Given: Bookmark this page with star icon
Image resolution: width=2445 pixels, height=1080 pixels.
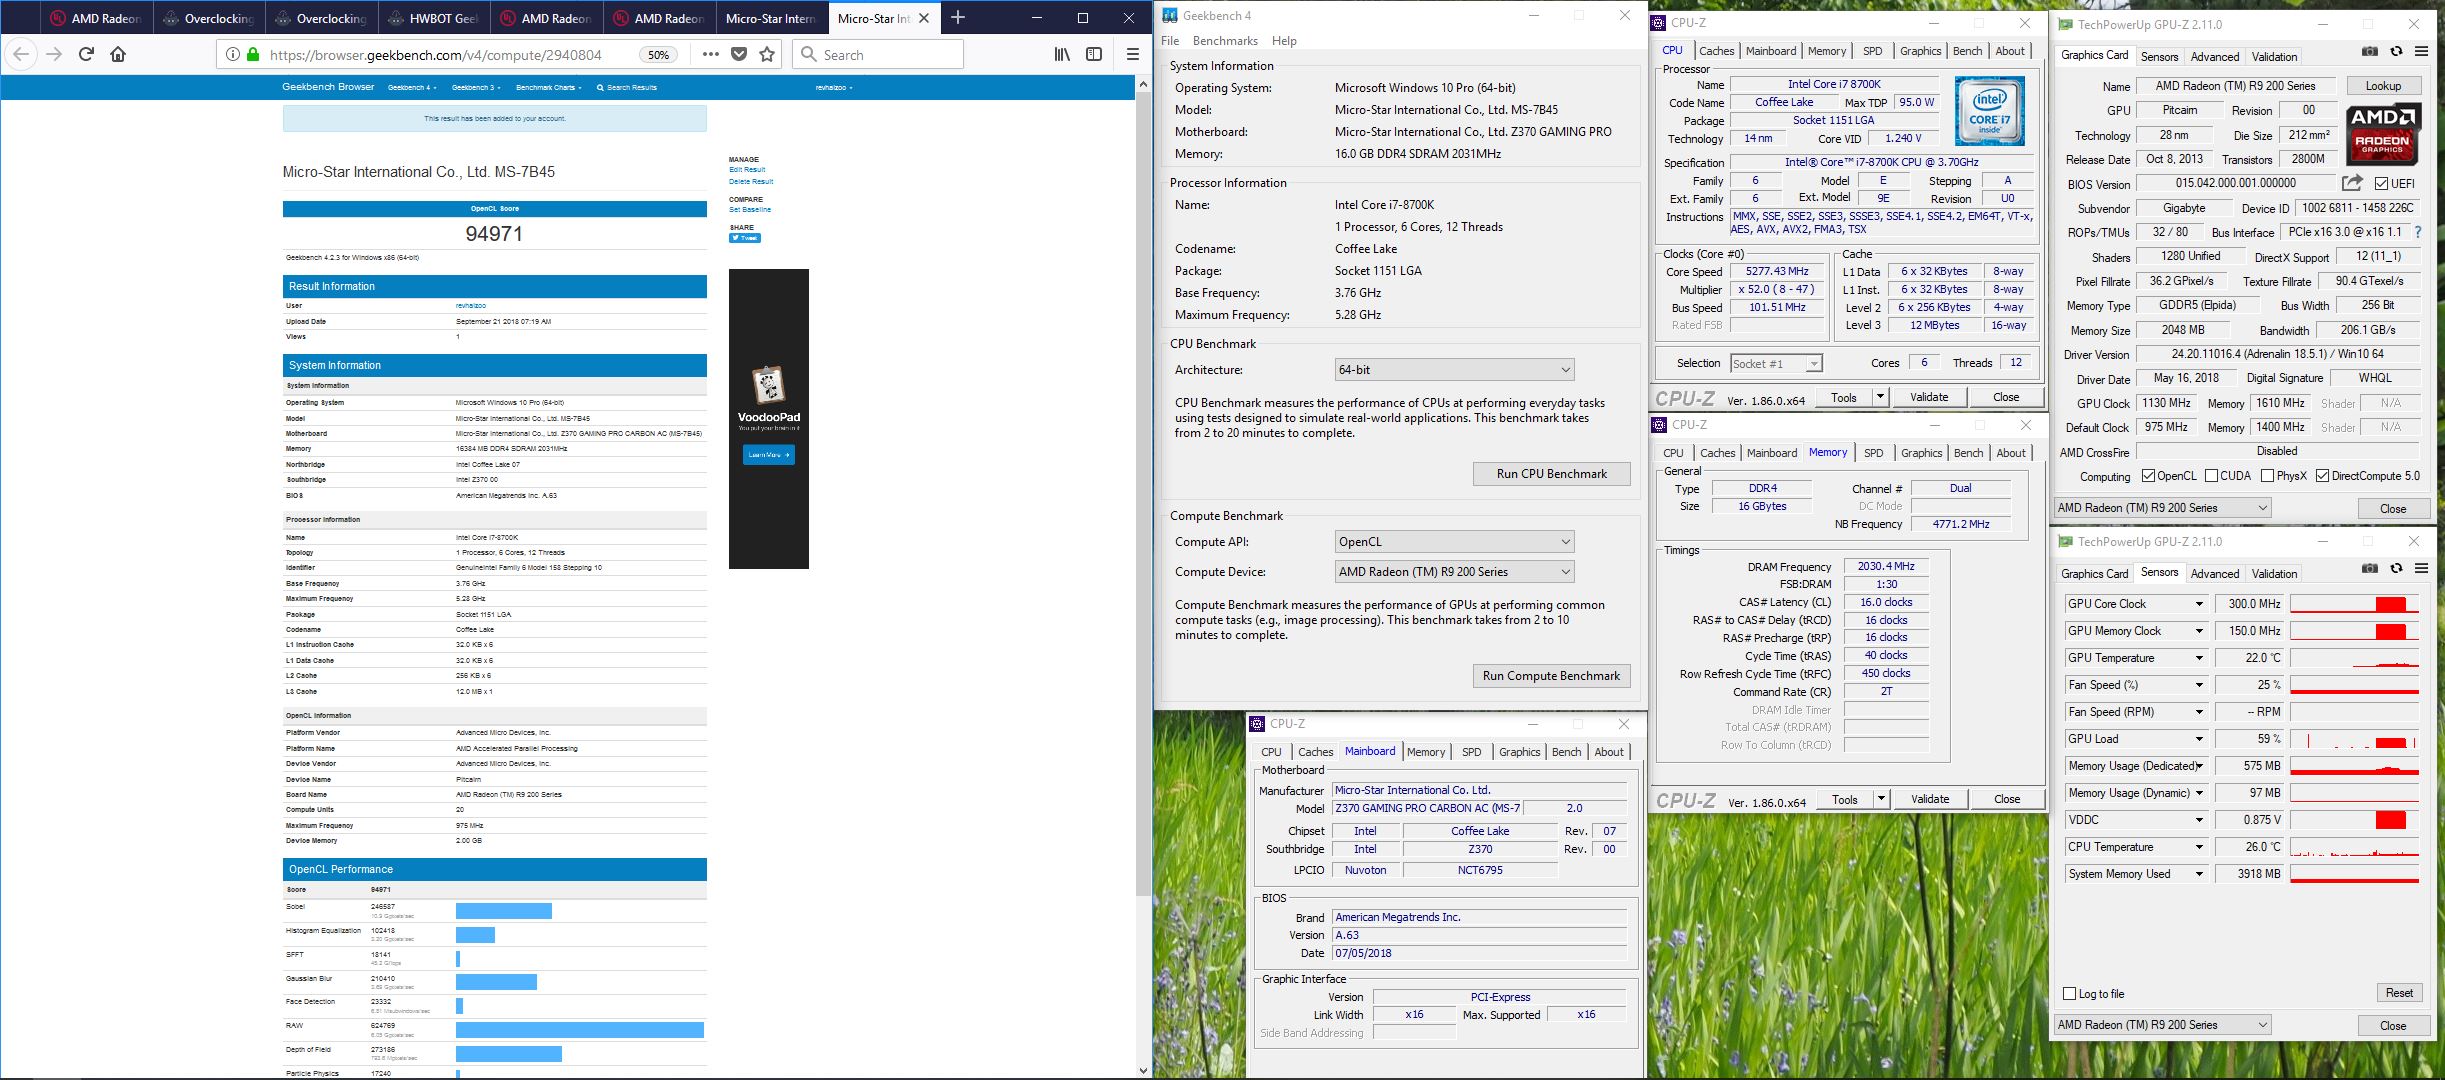Looking at the screenshot, I should [x=767, y=55].
